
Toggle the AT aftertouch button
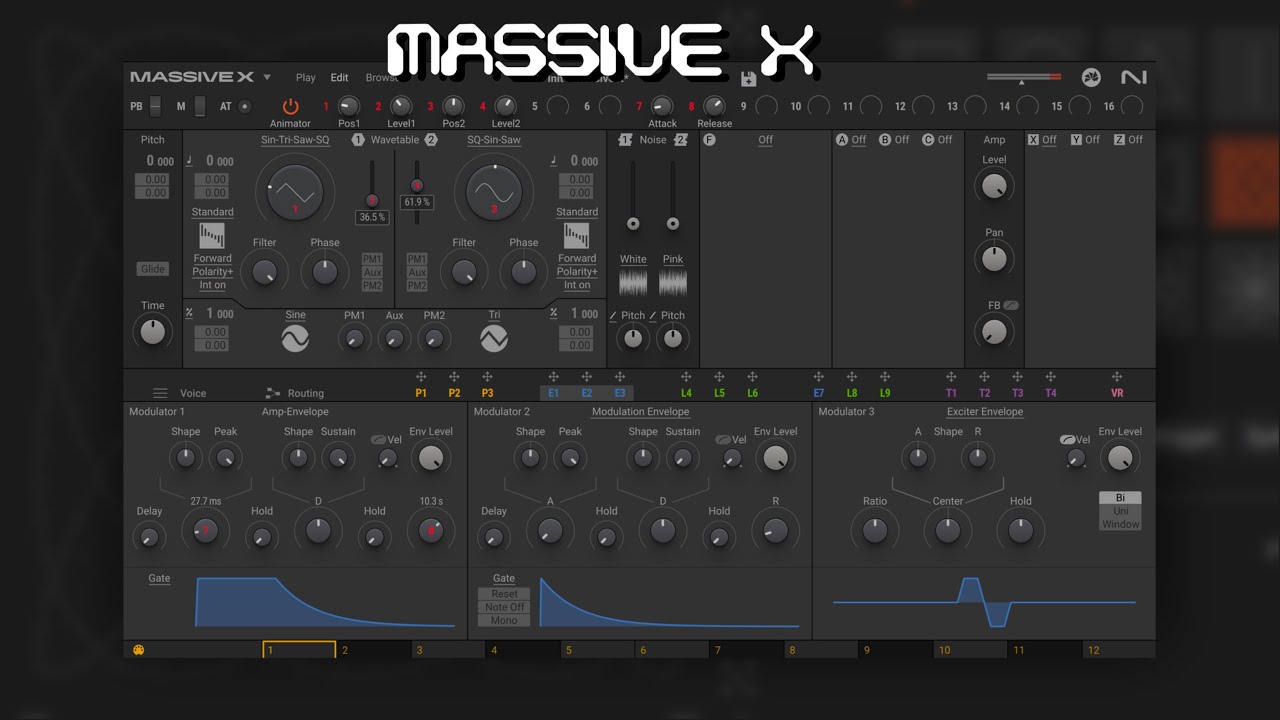244,106
